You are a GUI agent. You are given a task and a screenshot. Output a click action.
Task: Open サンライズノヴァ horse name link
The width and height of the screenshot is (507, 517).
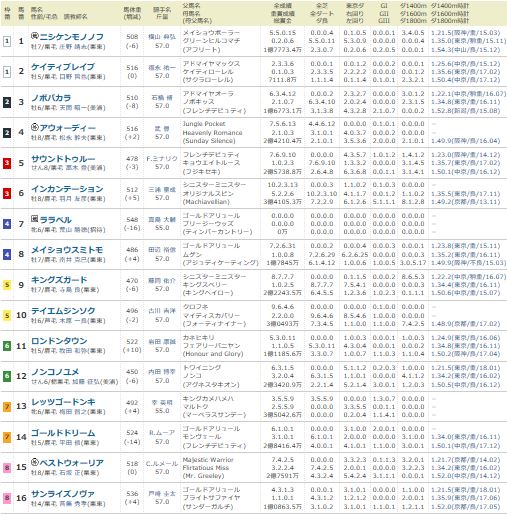coord(63,494)
